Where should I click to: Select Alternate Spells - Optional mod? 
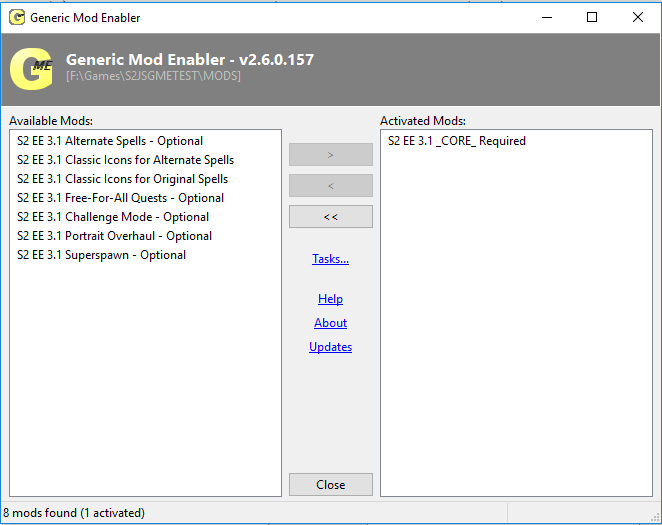[x=110, y=141]
